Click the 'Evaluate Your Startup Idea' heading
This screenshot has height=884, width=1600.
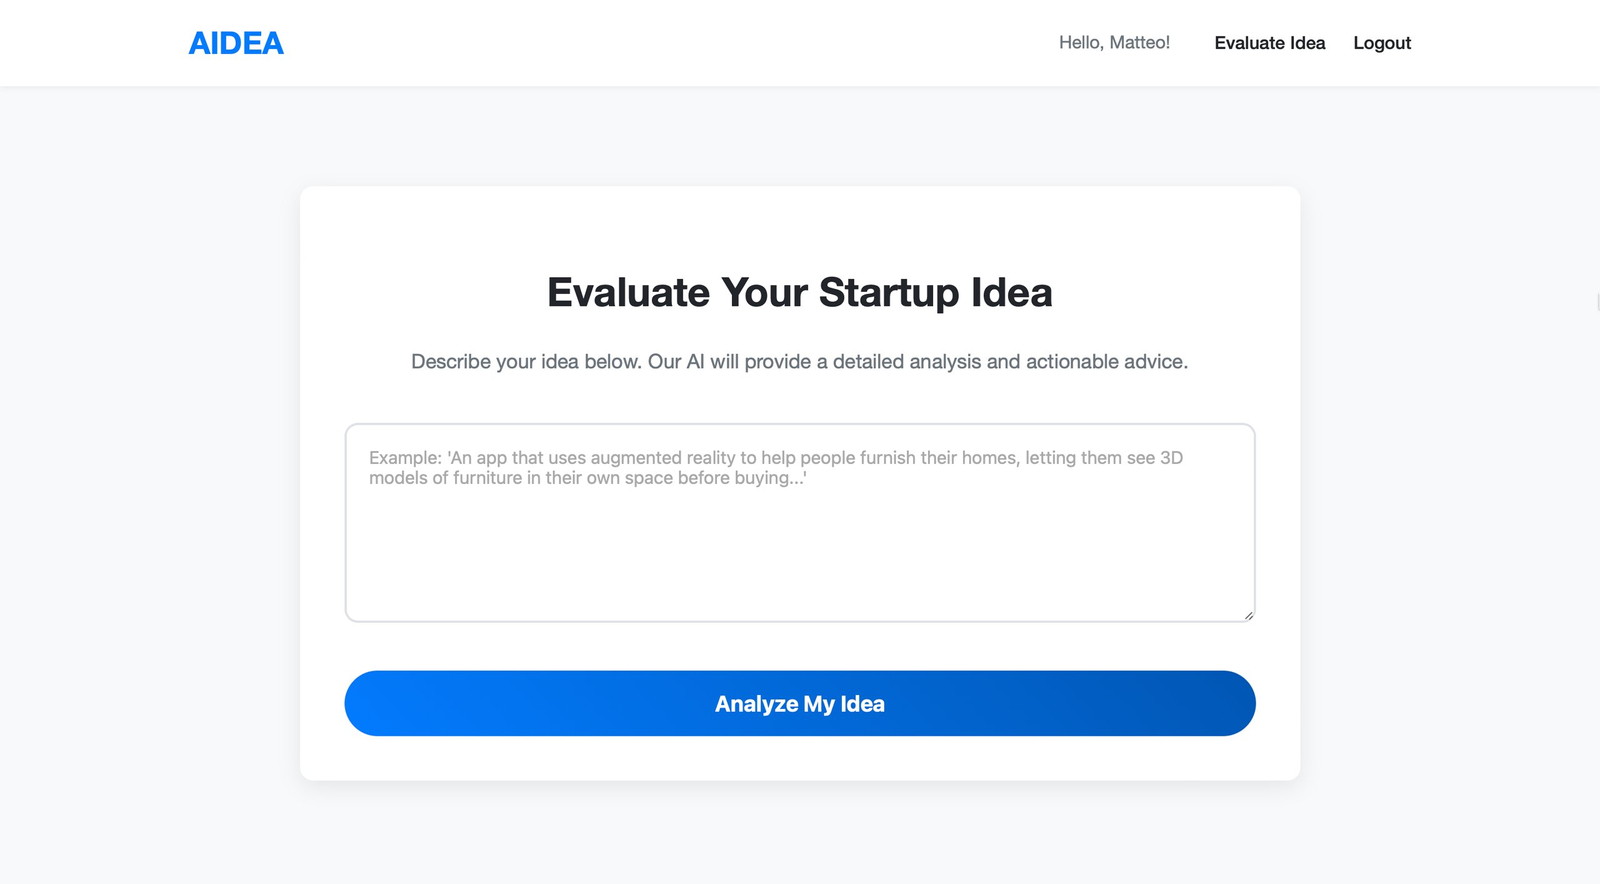[x=800, y=292]
